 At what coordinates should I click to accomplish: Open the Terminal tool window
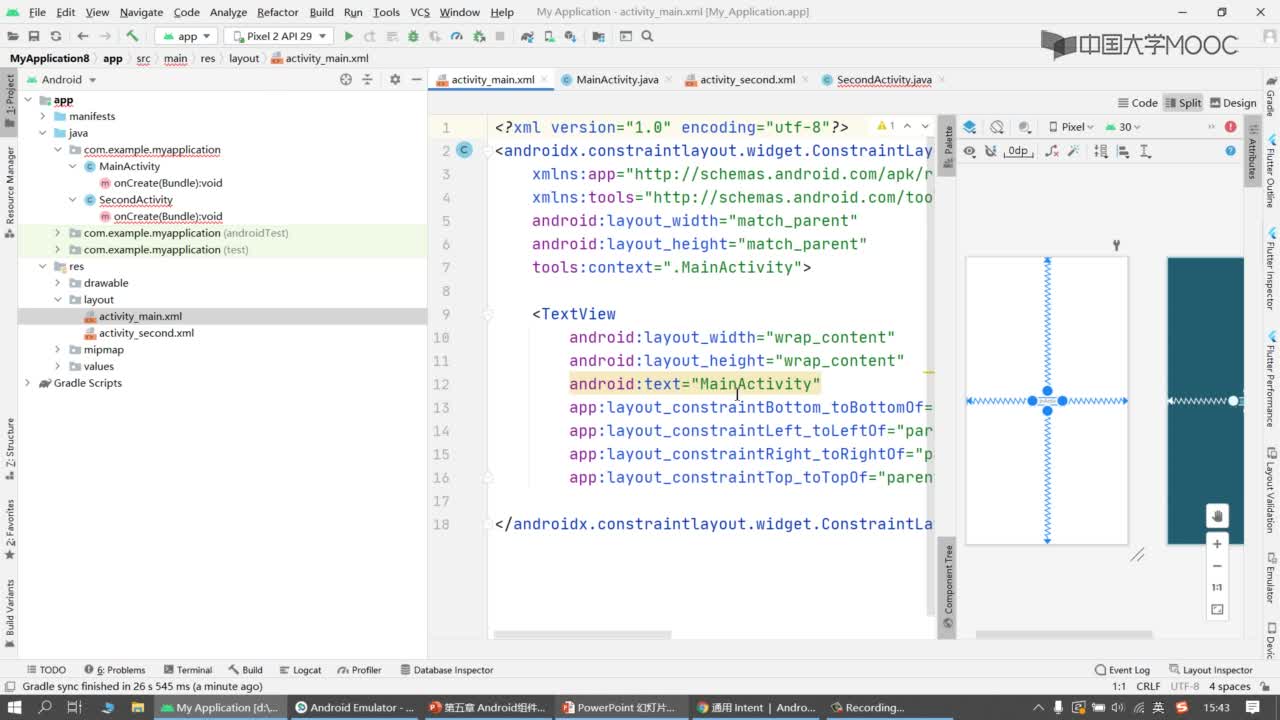point(186,670)
